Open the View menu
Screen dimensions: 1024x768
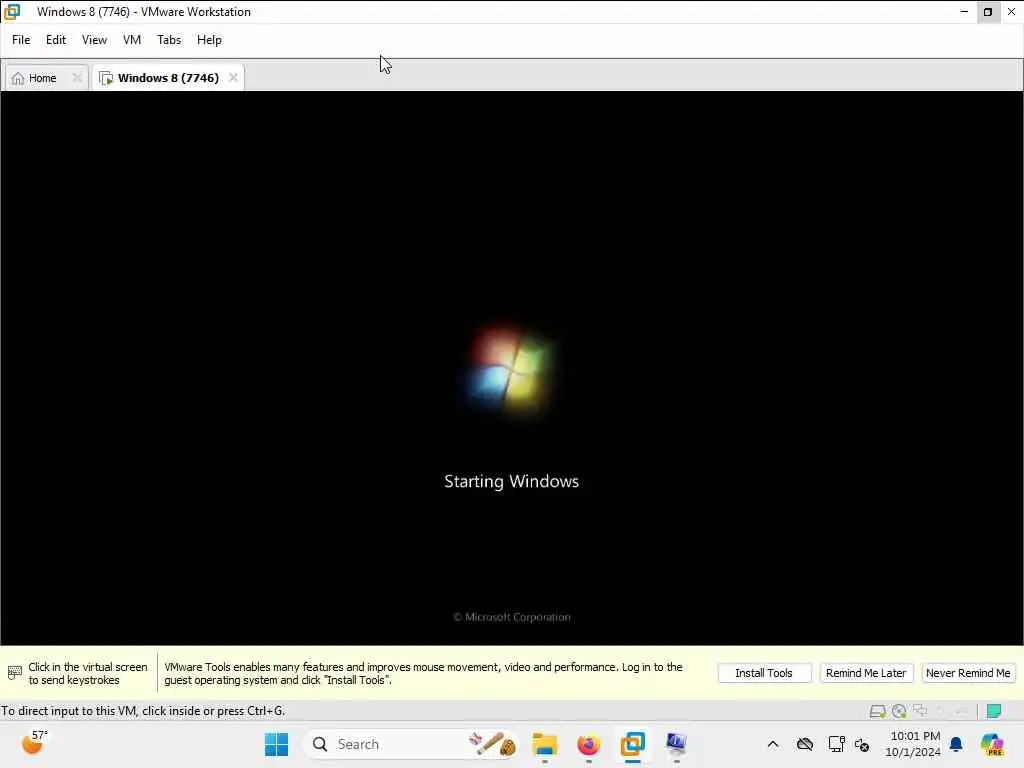coord(94,40)
